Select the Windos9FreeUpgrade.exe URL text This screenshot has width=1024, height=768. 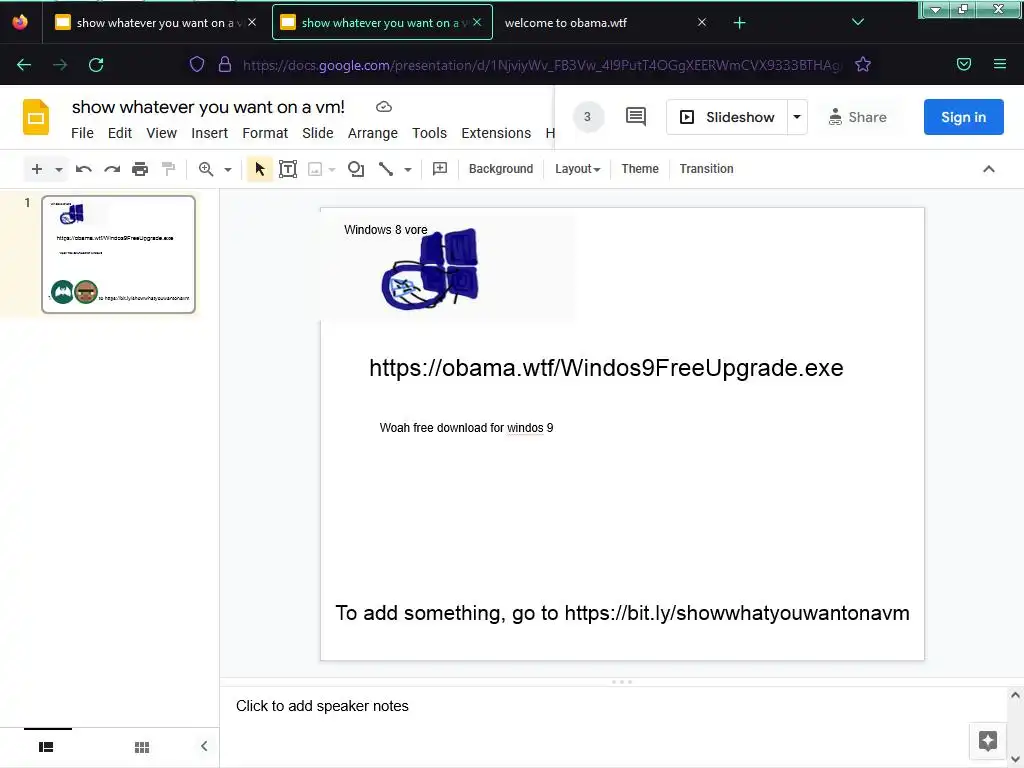(606, 368)
